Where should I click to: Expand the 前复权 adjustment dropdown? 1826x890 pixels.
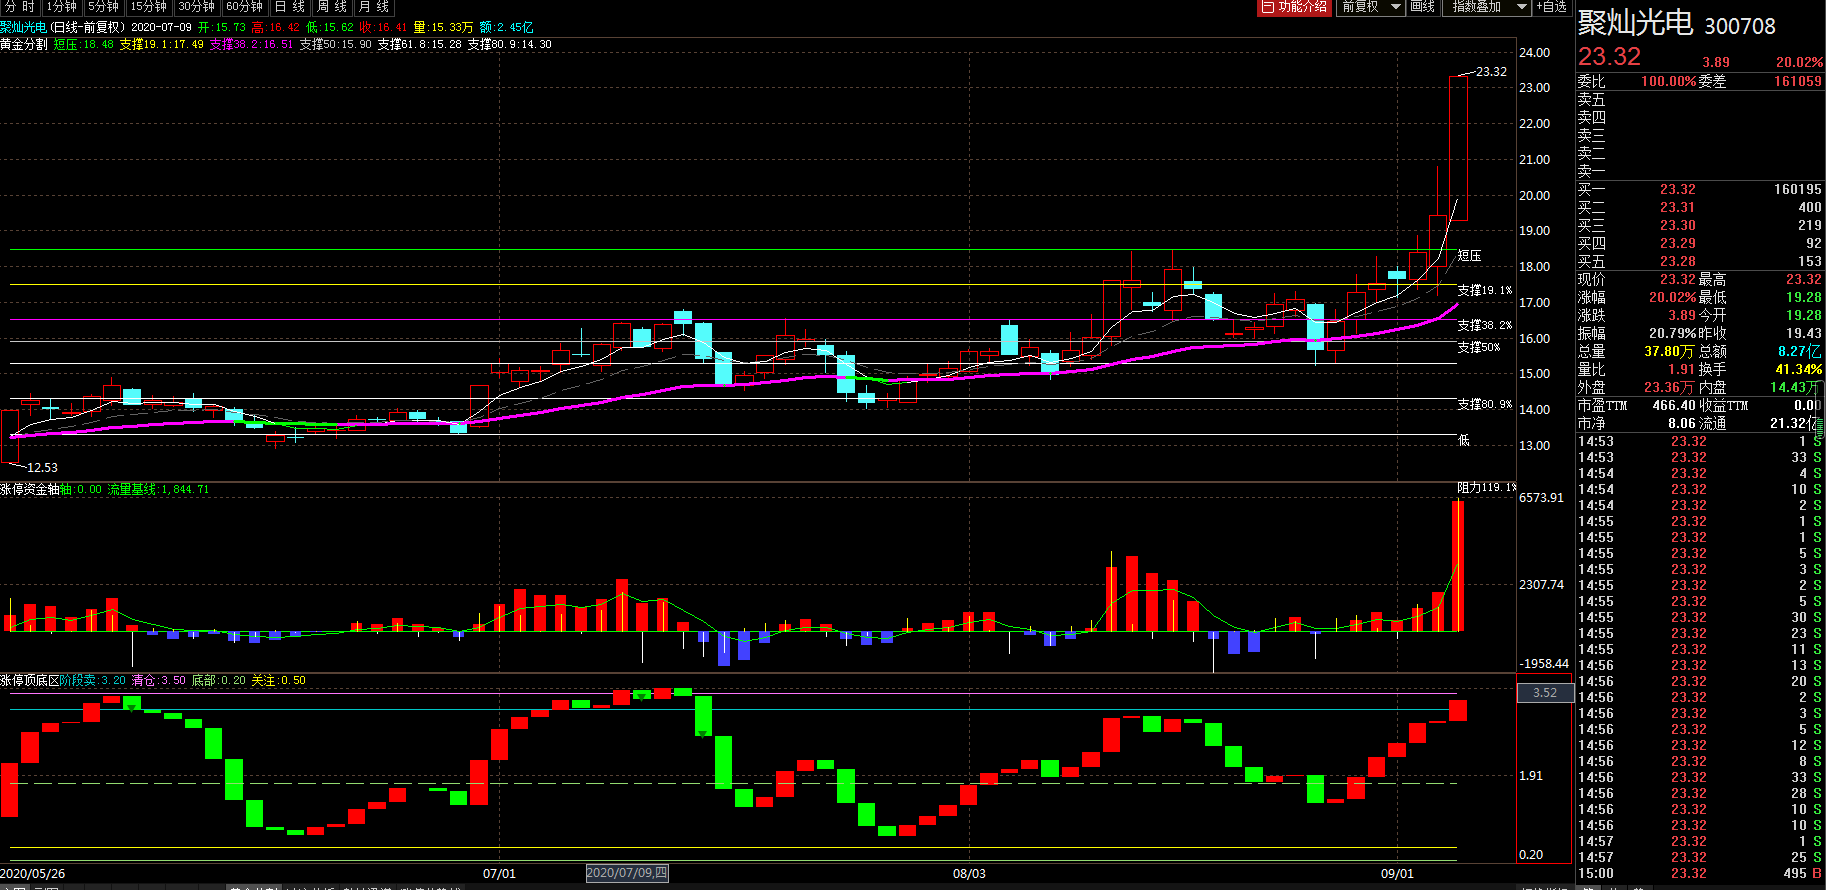(x=1370, y=7)
